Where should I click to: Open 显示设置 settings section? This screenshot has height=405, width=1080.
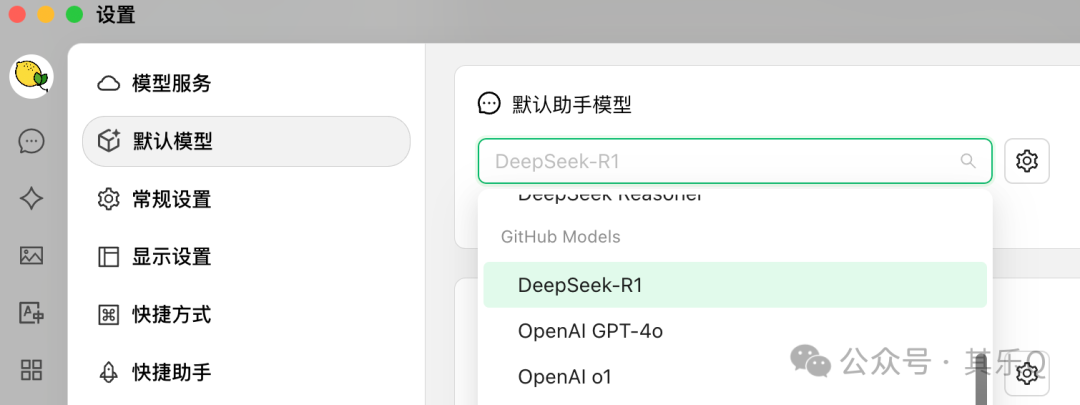click(x=171, y=257)
